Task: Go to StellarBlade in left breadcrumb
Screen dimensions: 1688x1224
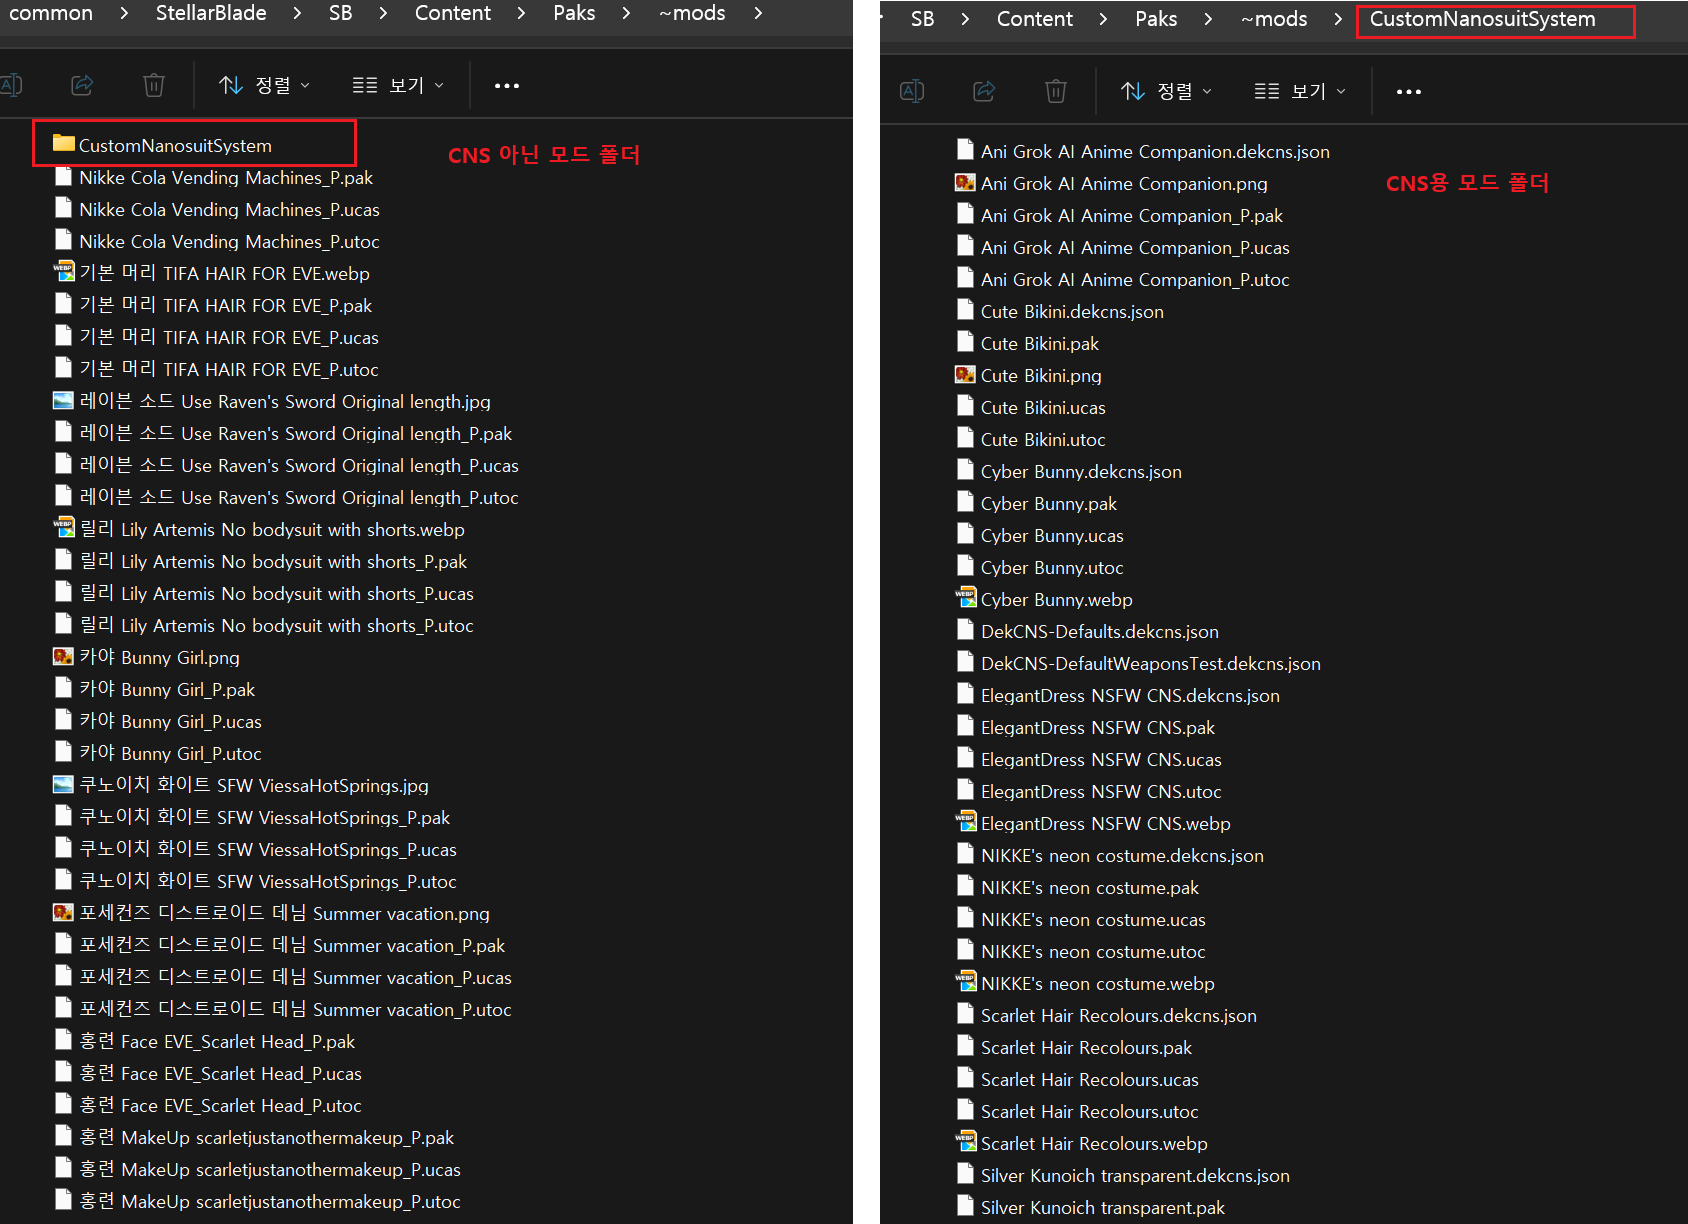Action: (211, 13)
